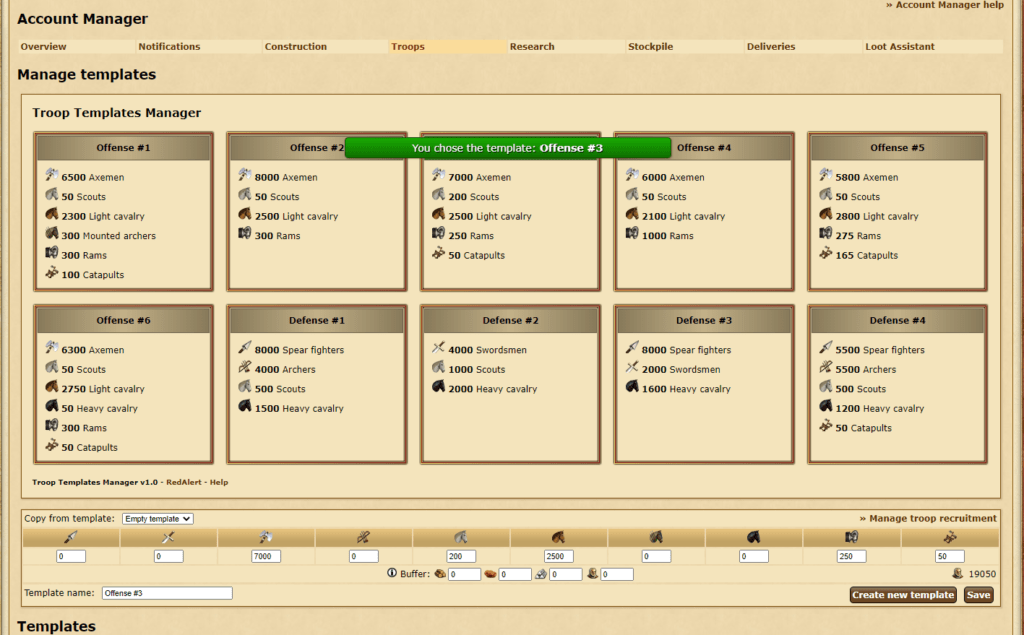
Task: Go to the Construction tab
Action: click(296, 46)
